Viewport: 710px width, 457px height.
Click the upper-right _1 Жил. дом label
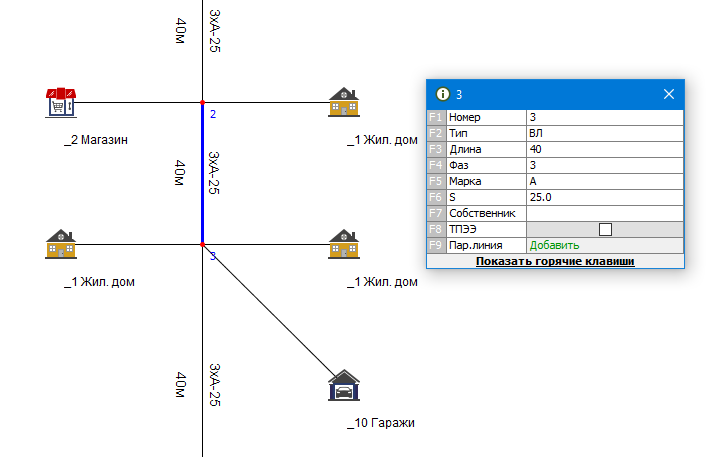(x=383, y=140)
